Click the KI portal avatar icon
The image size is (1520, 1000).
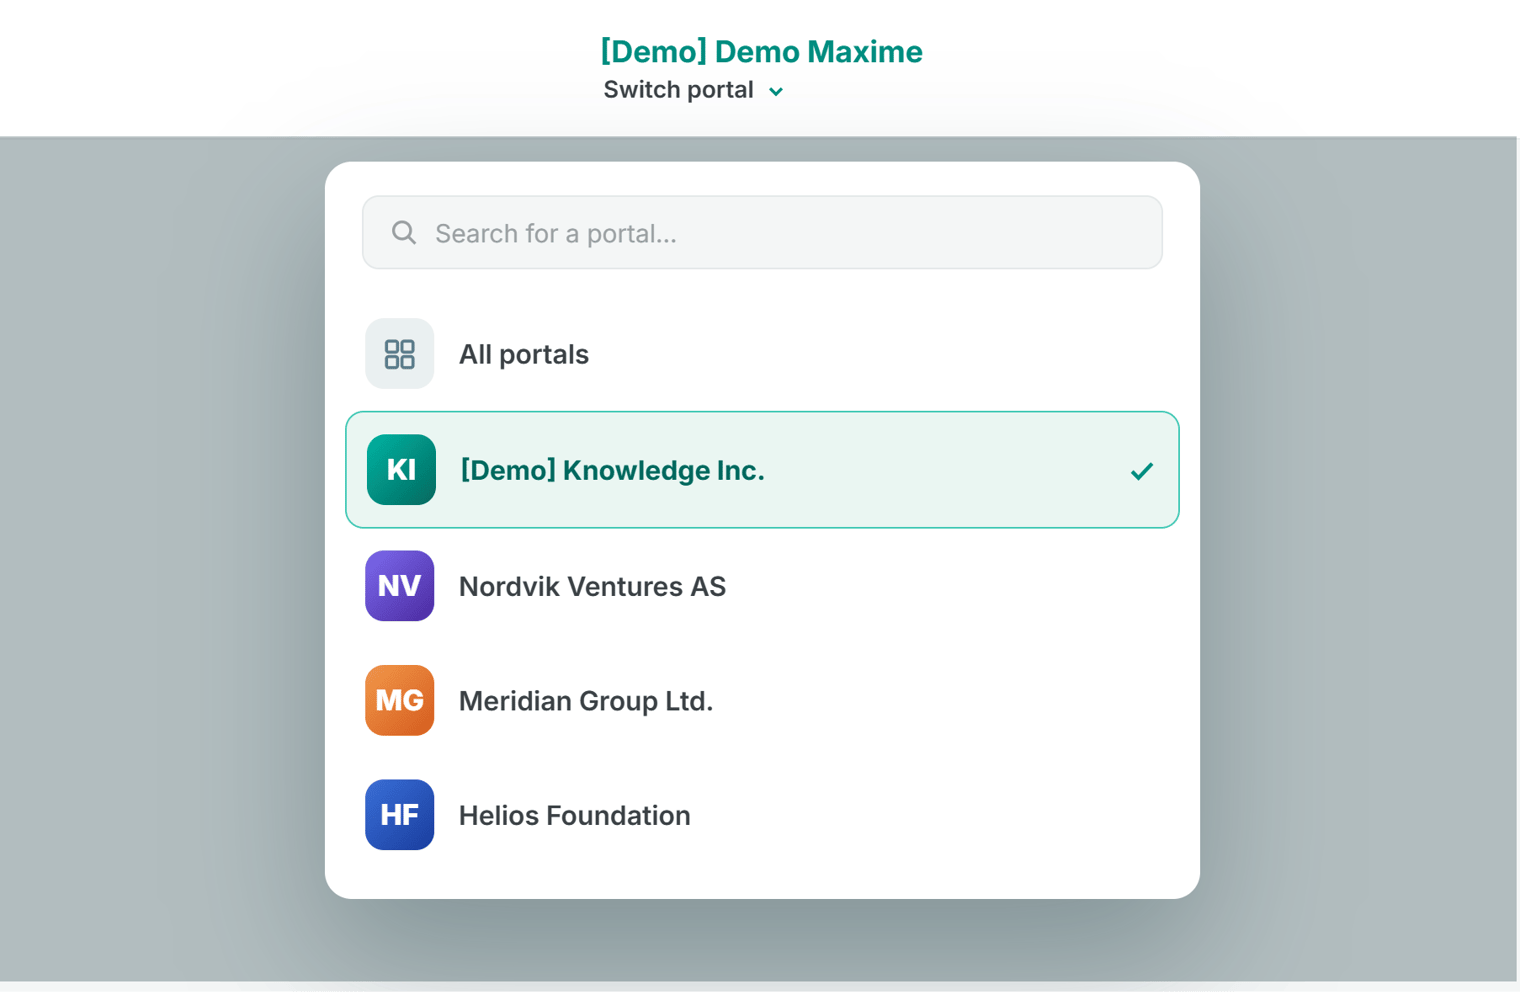401,470
